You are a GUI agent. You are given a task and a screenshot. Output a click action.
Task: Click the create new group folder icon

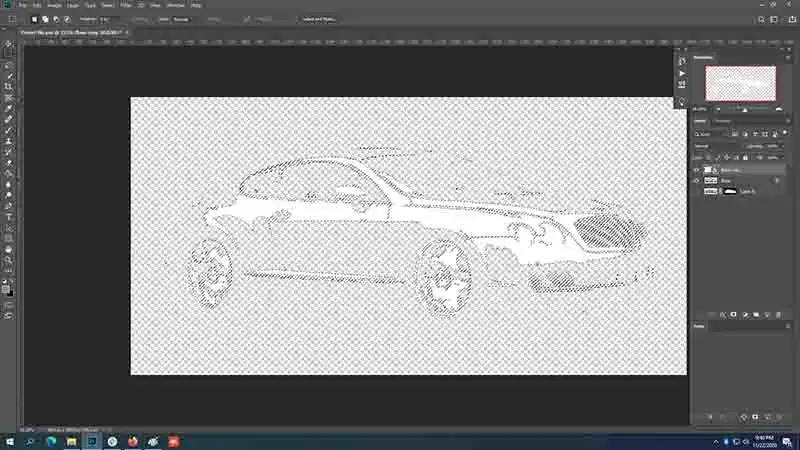(x=756, y=315)
